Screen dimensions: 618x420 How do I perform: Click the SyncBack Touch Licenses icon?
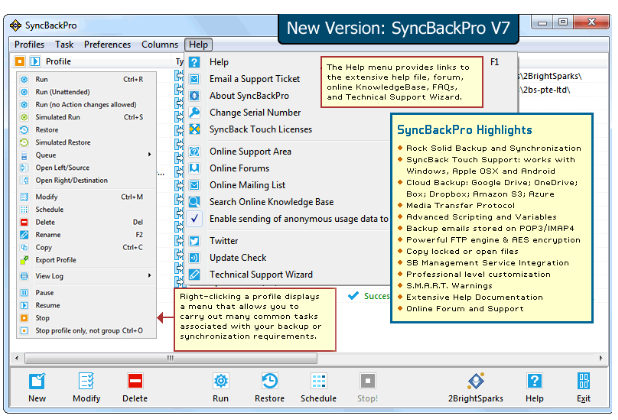click(194, 129)
